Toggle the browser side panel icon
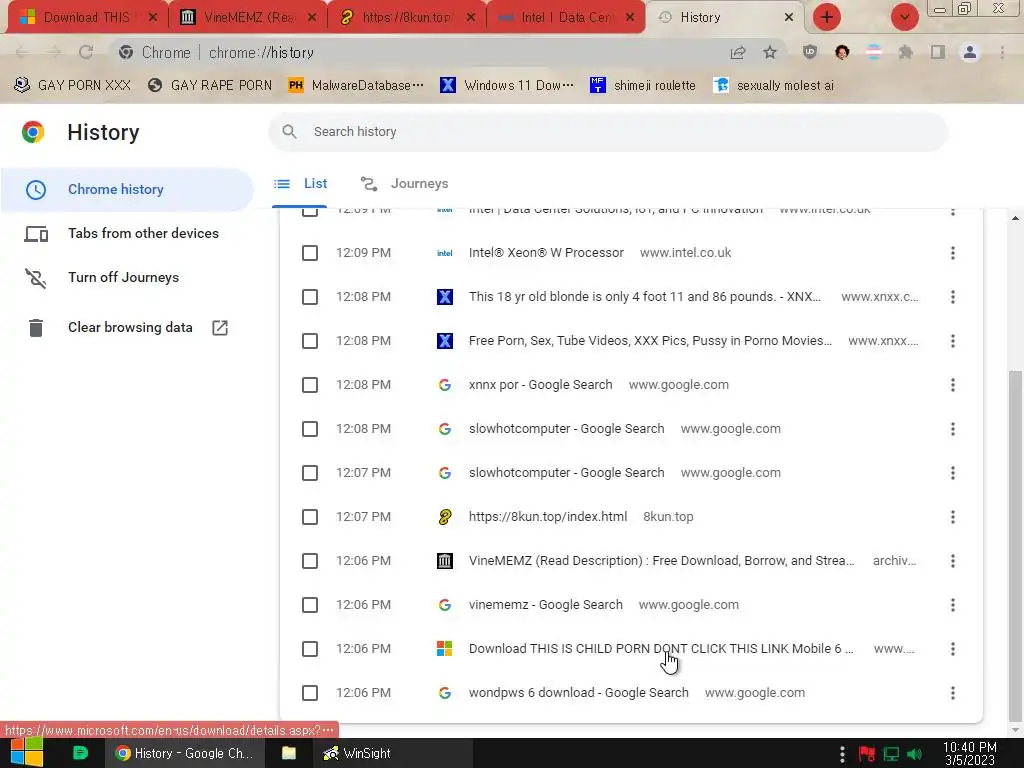 click(x=938, y=52)
